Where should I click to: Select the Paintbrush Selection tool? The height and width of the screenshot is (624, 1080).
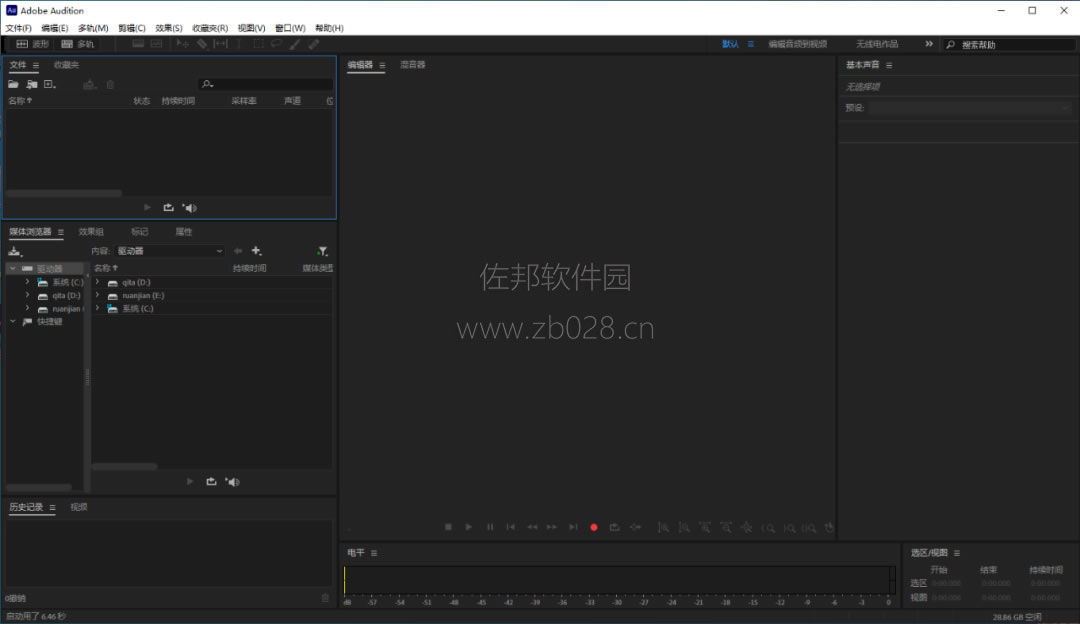[x=295, y=44]
